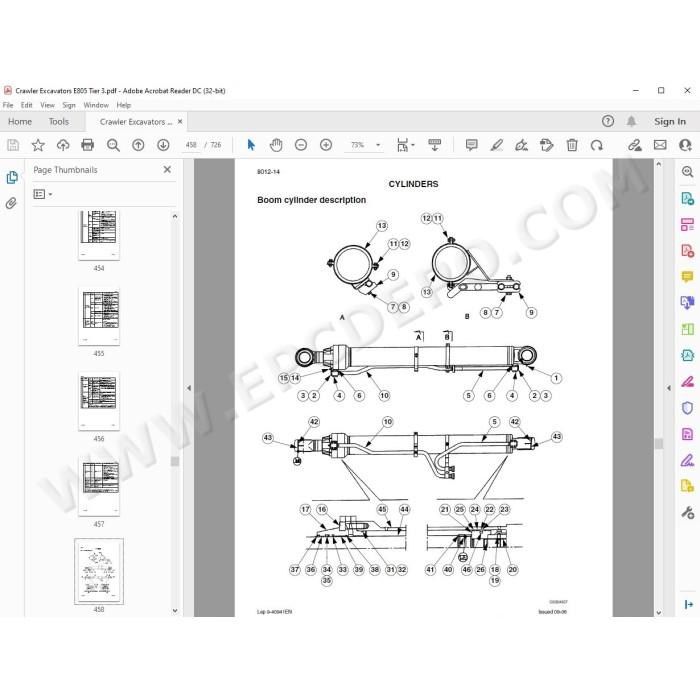Activate the Hand pan tool
This screenshot has width=700, height=700.
click(276, 145)
